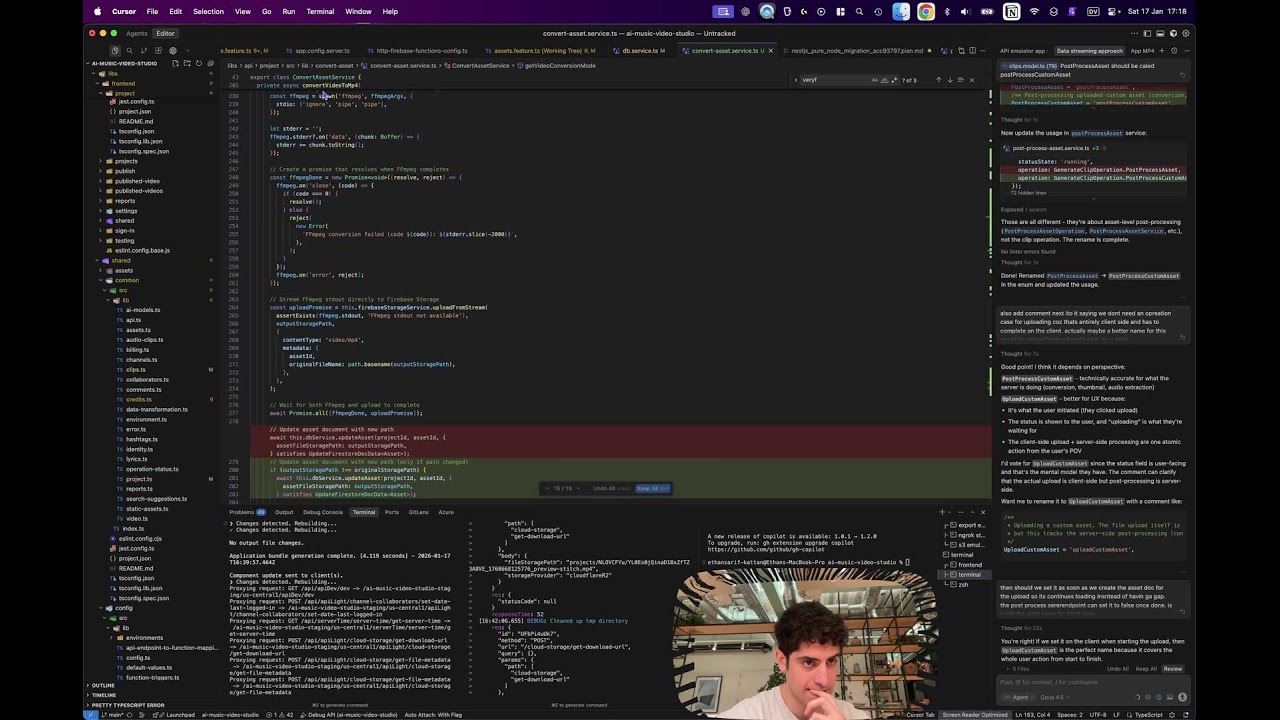Screen dimensions: 1280x720
Task: Open credits.ts file in explorer
Action: tap(138, 400)
